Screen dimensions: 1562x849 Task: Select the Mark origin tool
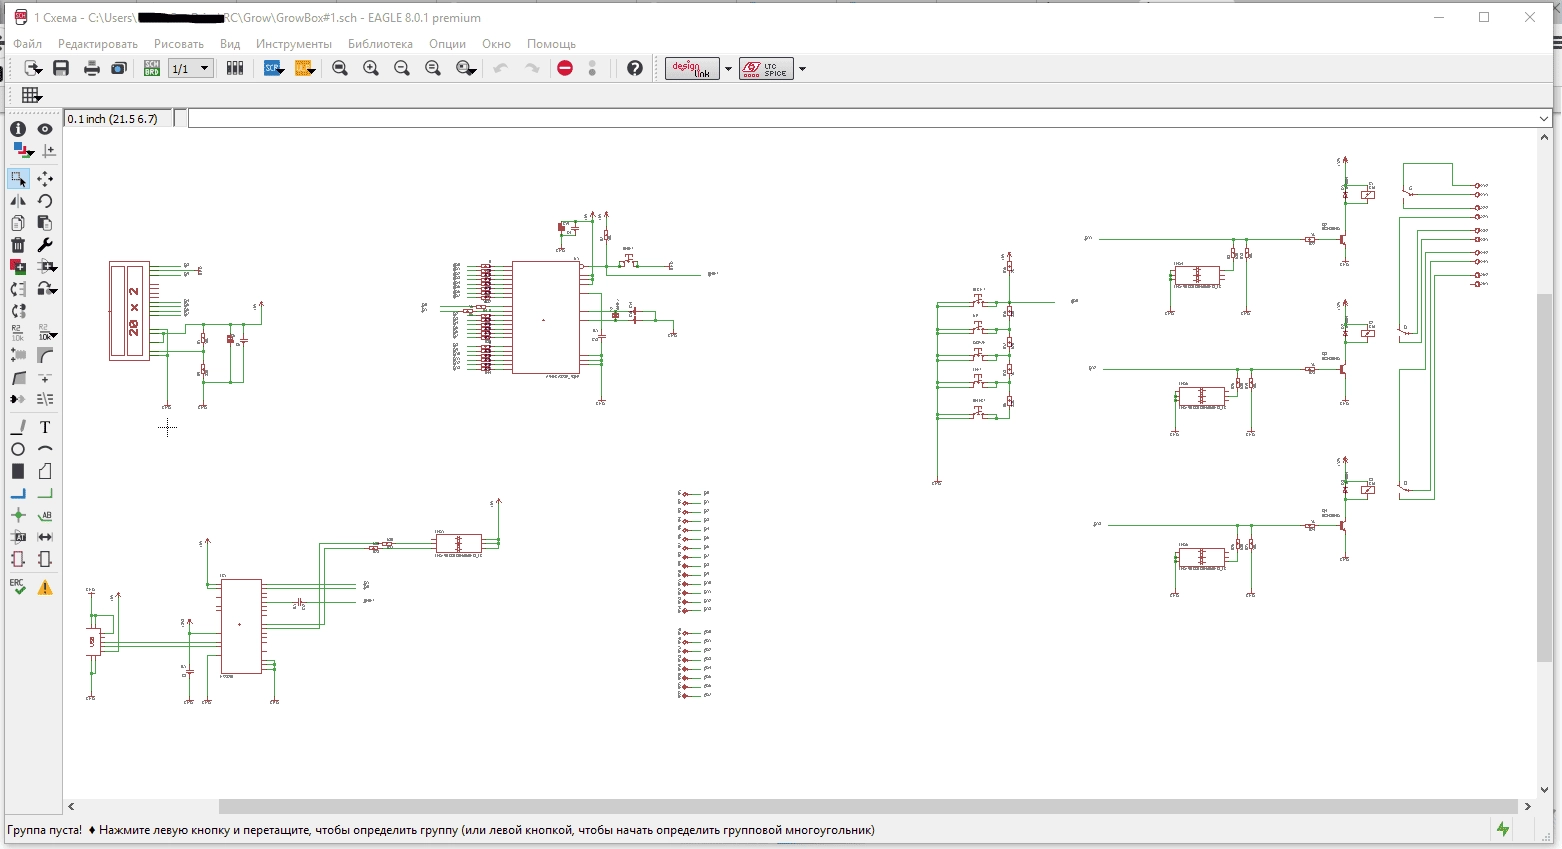coord(48,151)
